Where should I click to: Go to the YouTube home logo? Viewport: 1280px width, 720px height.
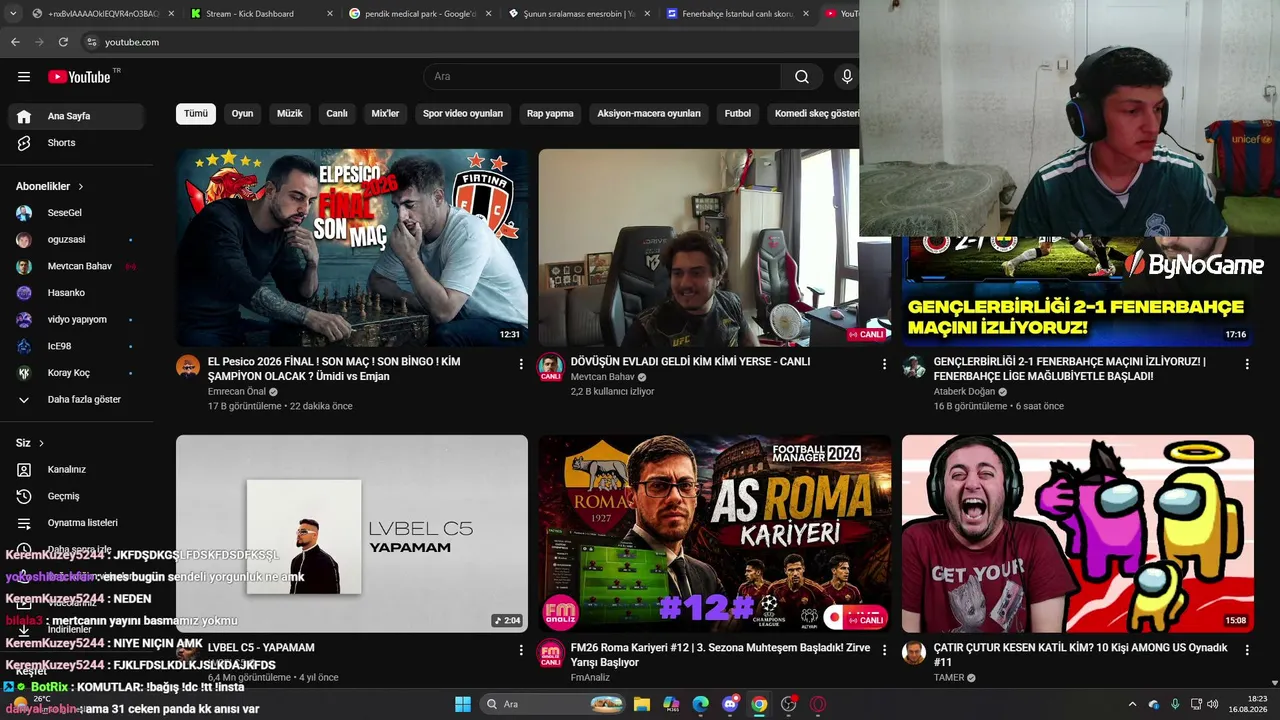[79, 77]
